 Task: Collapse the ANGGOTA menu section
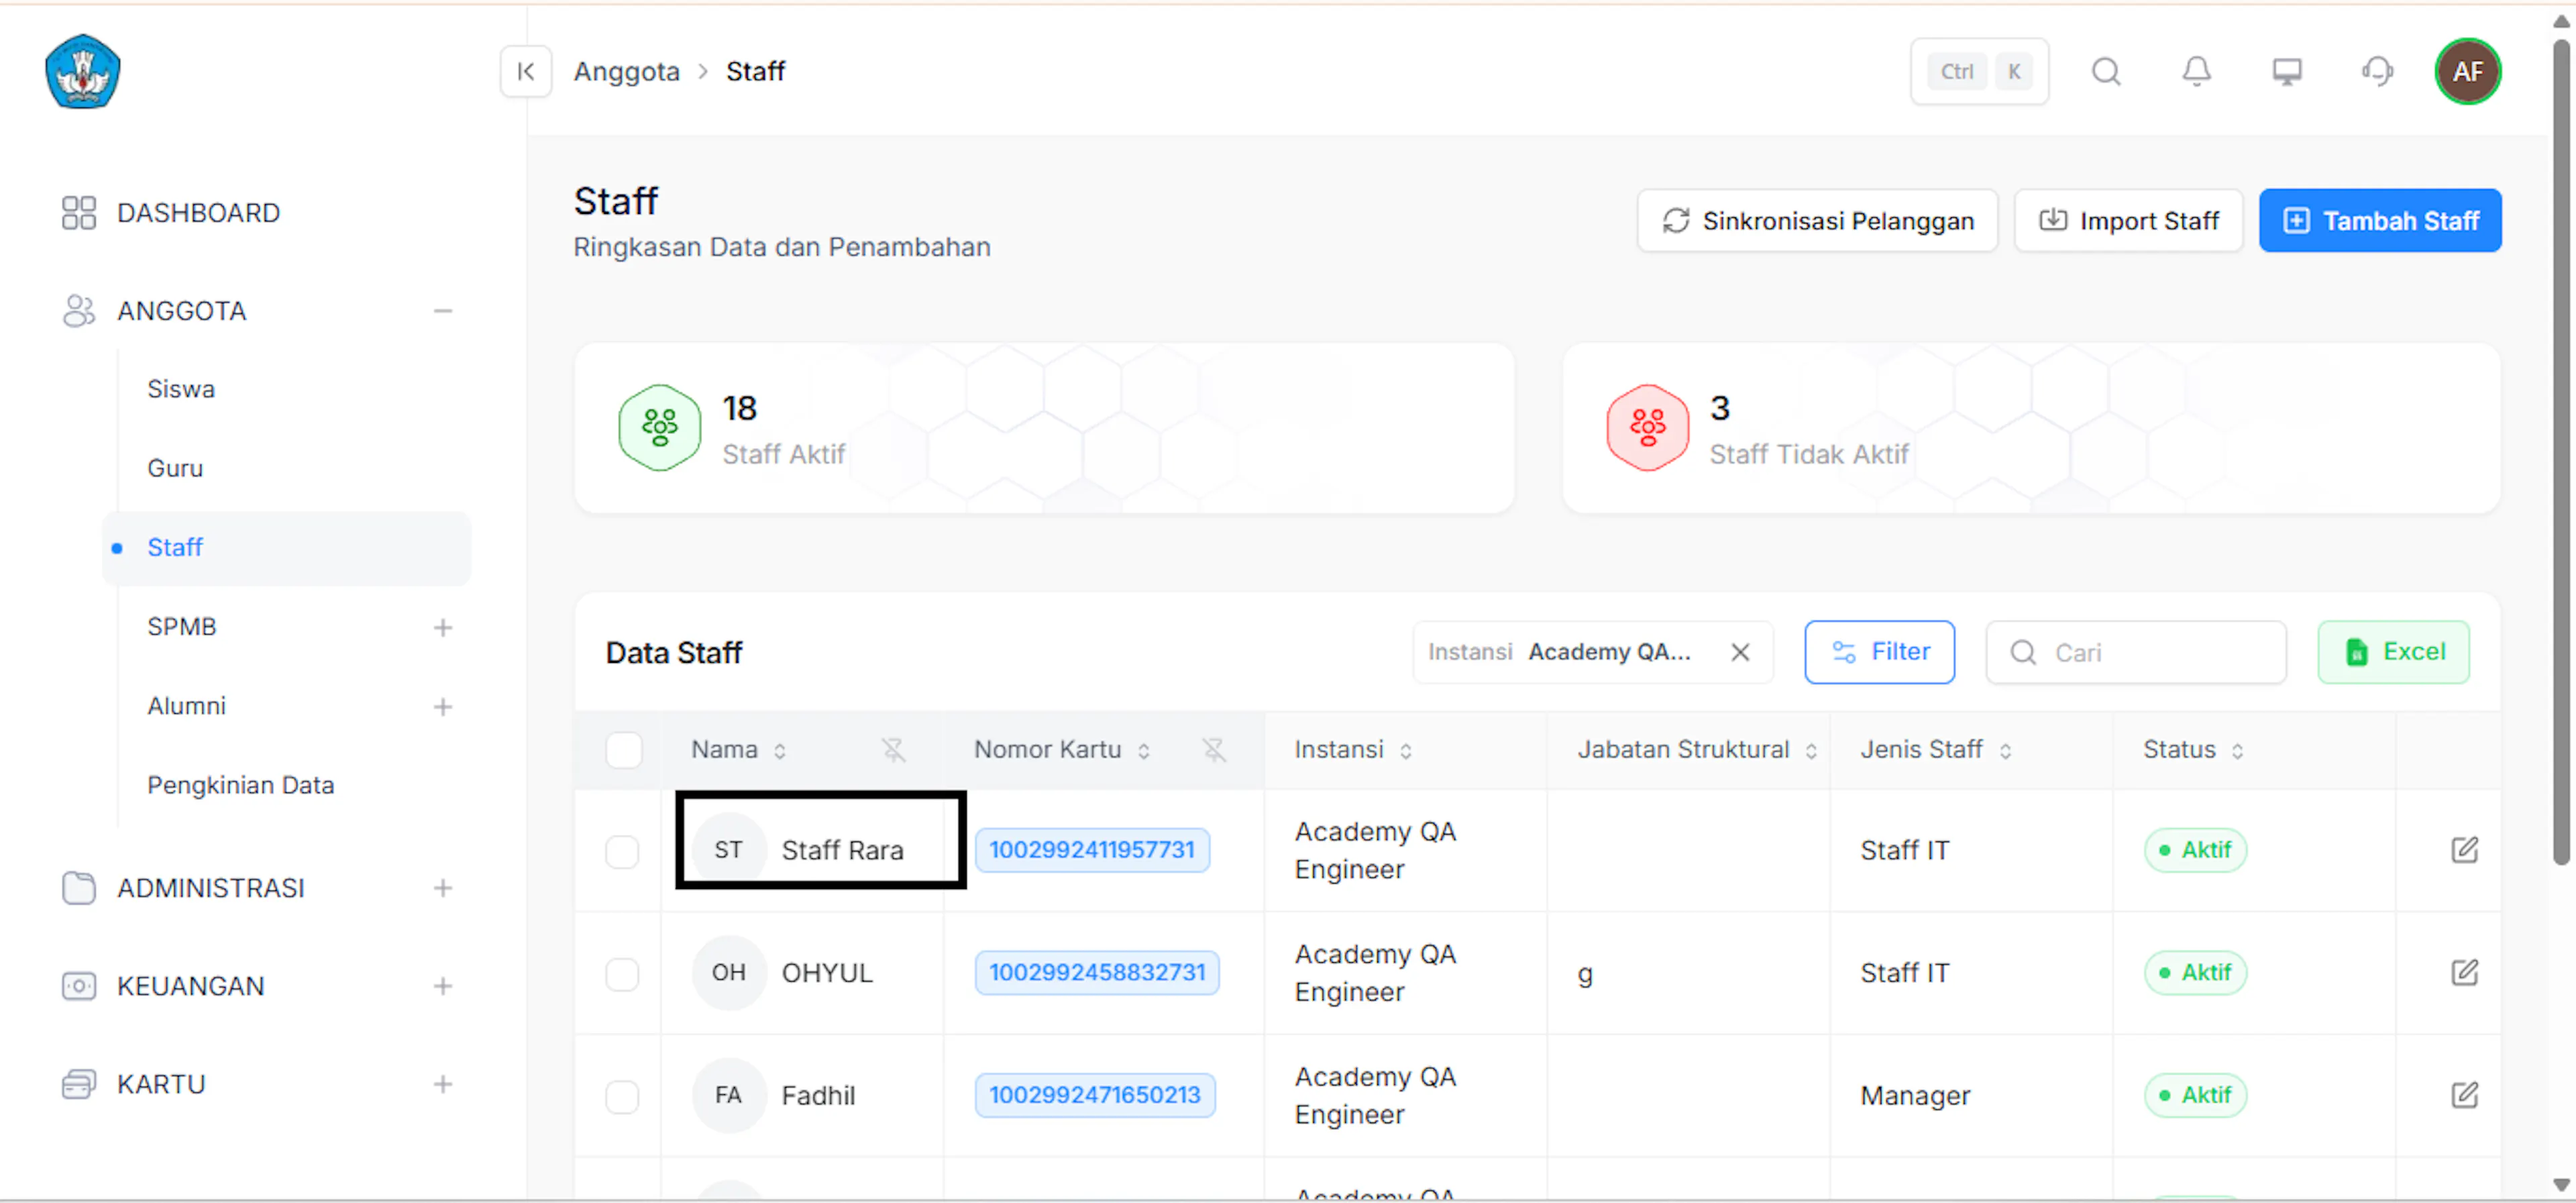443,311
